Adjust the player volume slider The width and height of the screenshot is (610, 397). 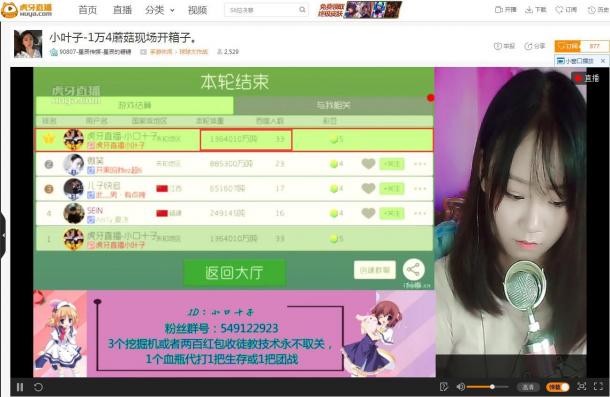coord(487,387)
